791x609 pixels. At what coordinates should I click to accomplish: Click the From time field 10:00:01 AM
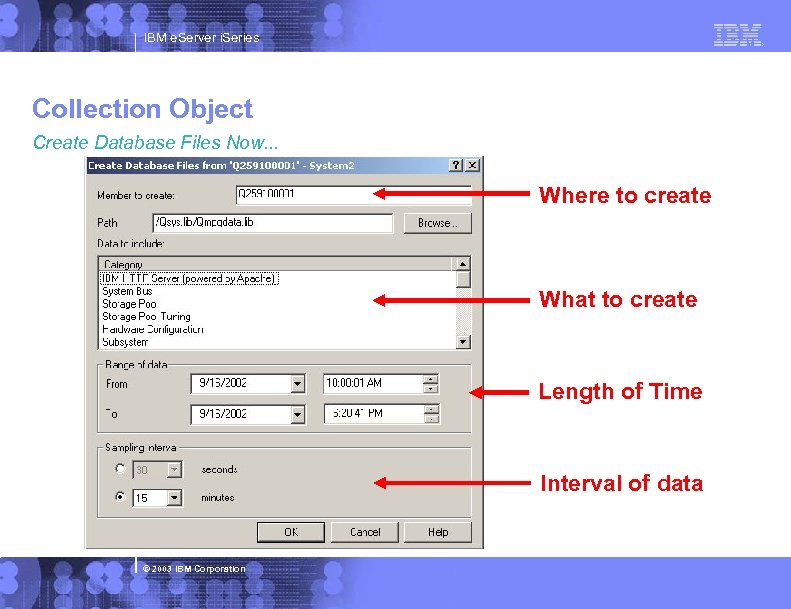coord(373,384)
